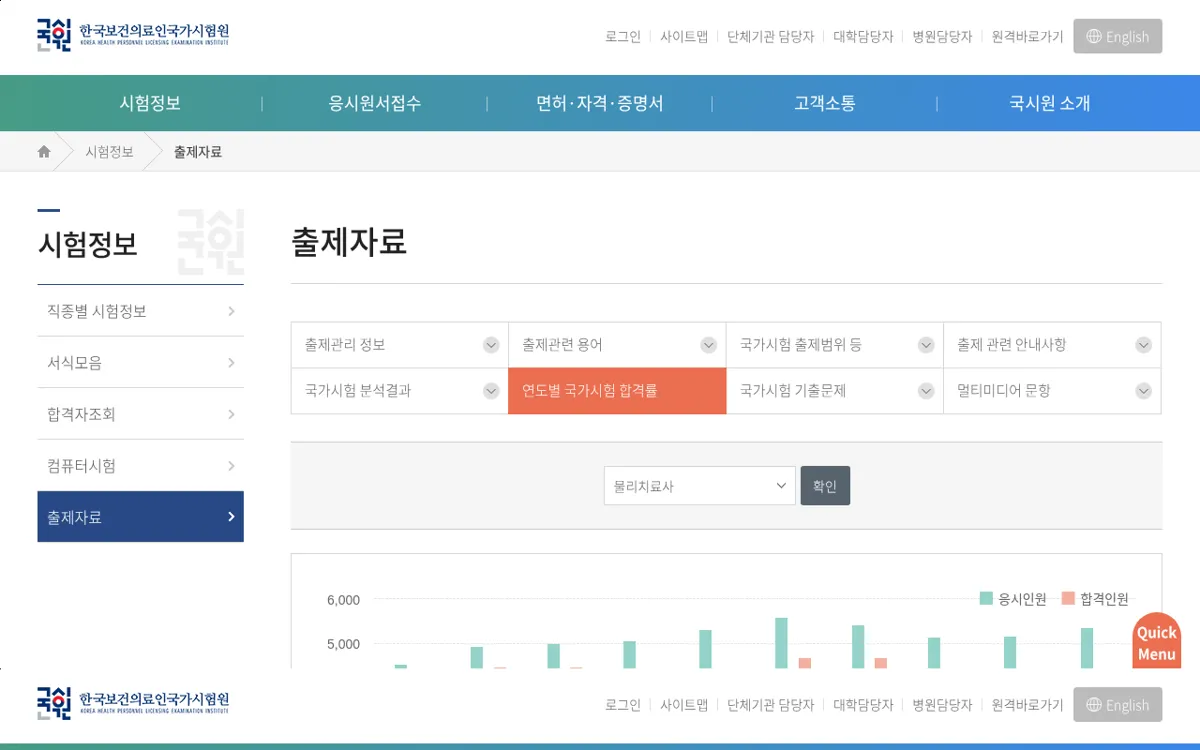The image size is (1200, 750).
Task: Select 멀티미디어 문항 tab
Action: pos(1052,391)
